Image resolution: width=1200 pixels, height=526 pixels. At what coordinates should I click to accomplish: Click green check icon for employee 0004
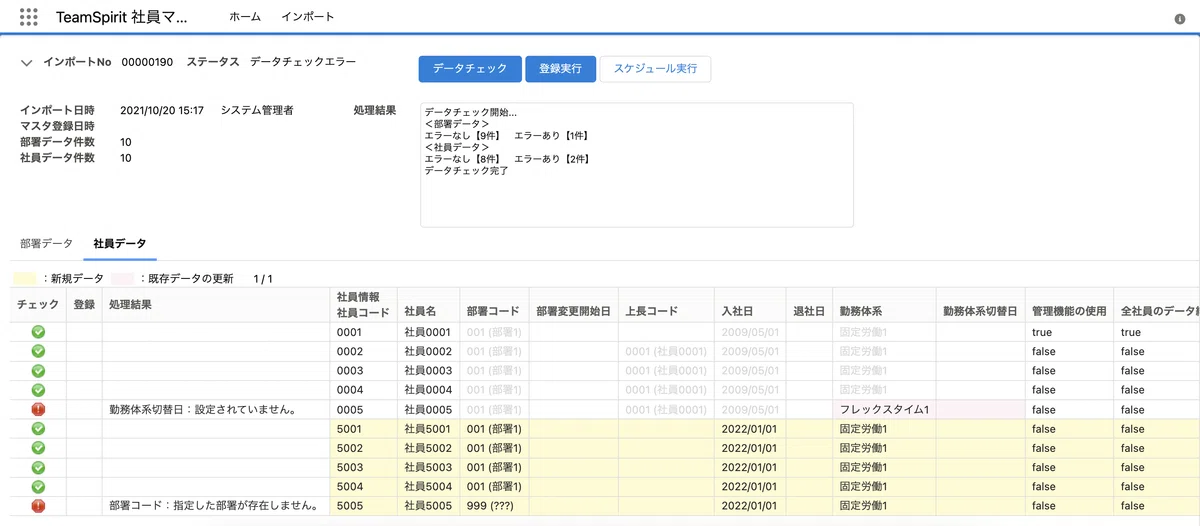(38, 390)
